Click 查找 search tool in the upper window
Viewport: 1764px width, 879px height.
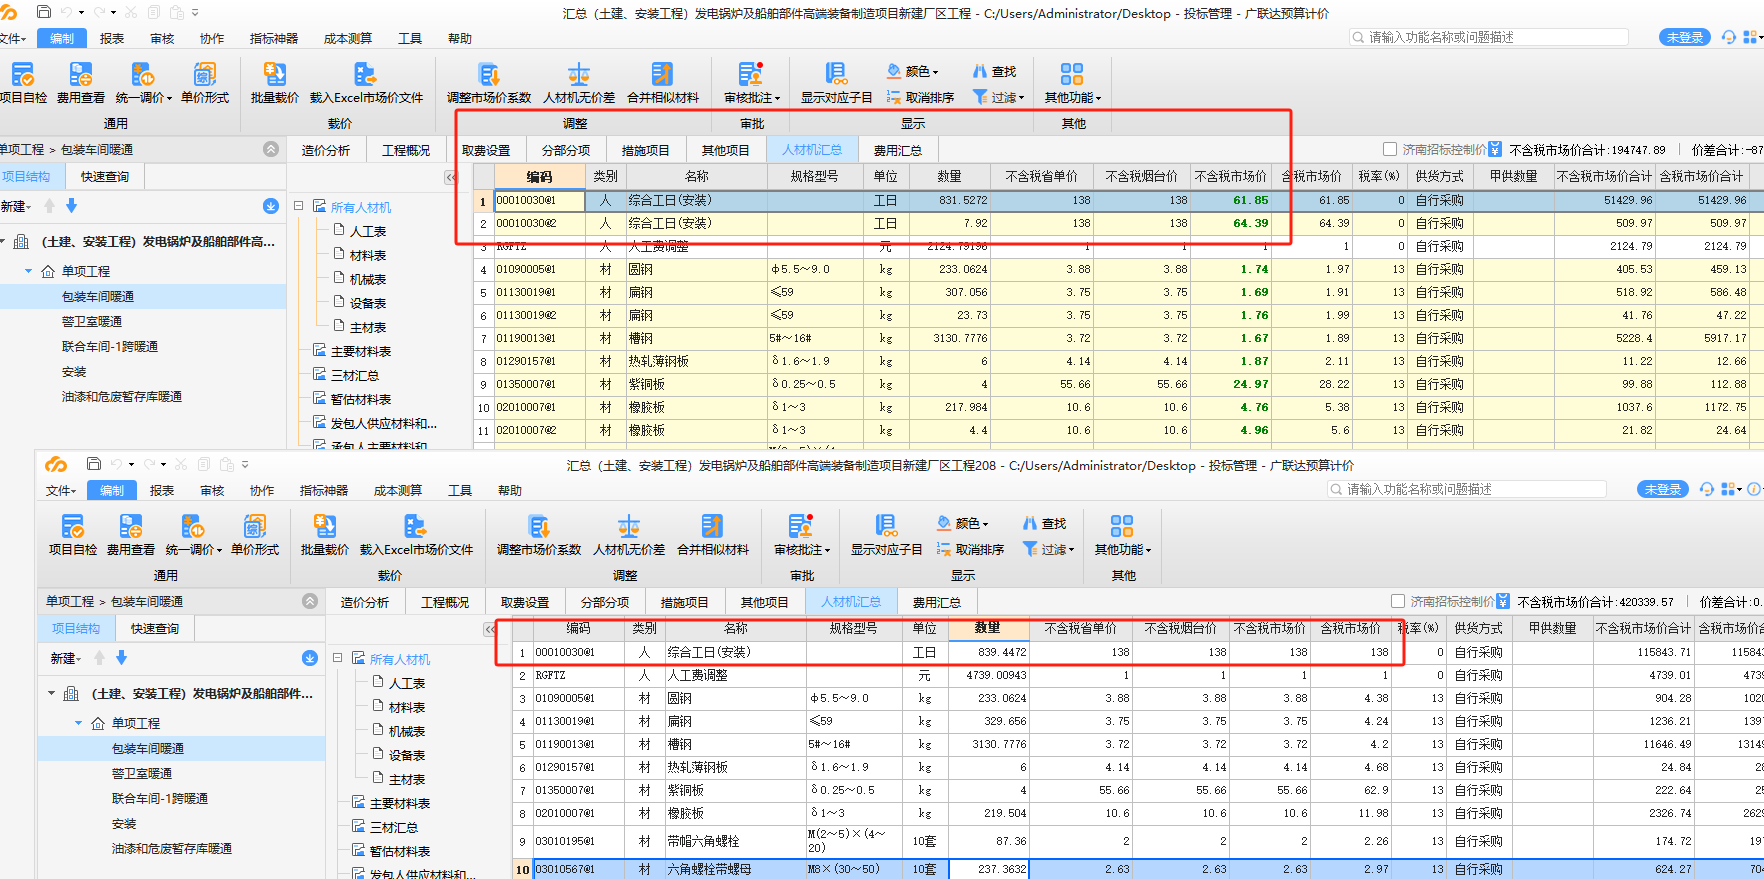pyautogui.click(x=994, y=72)
